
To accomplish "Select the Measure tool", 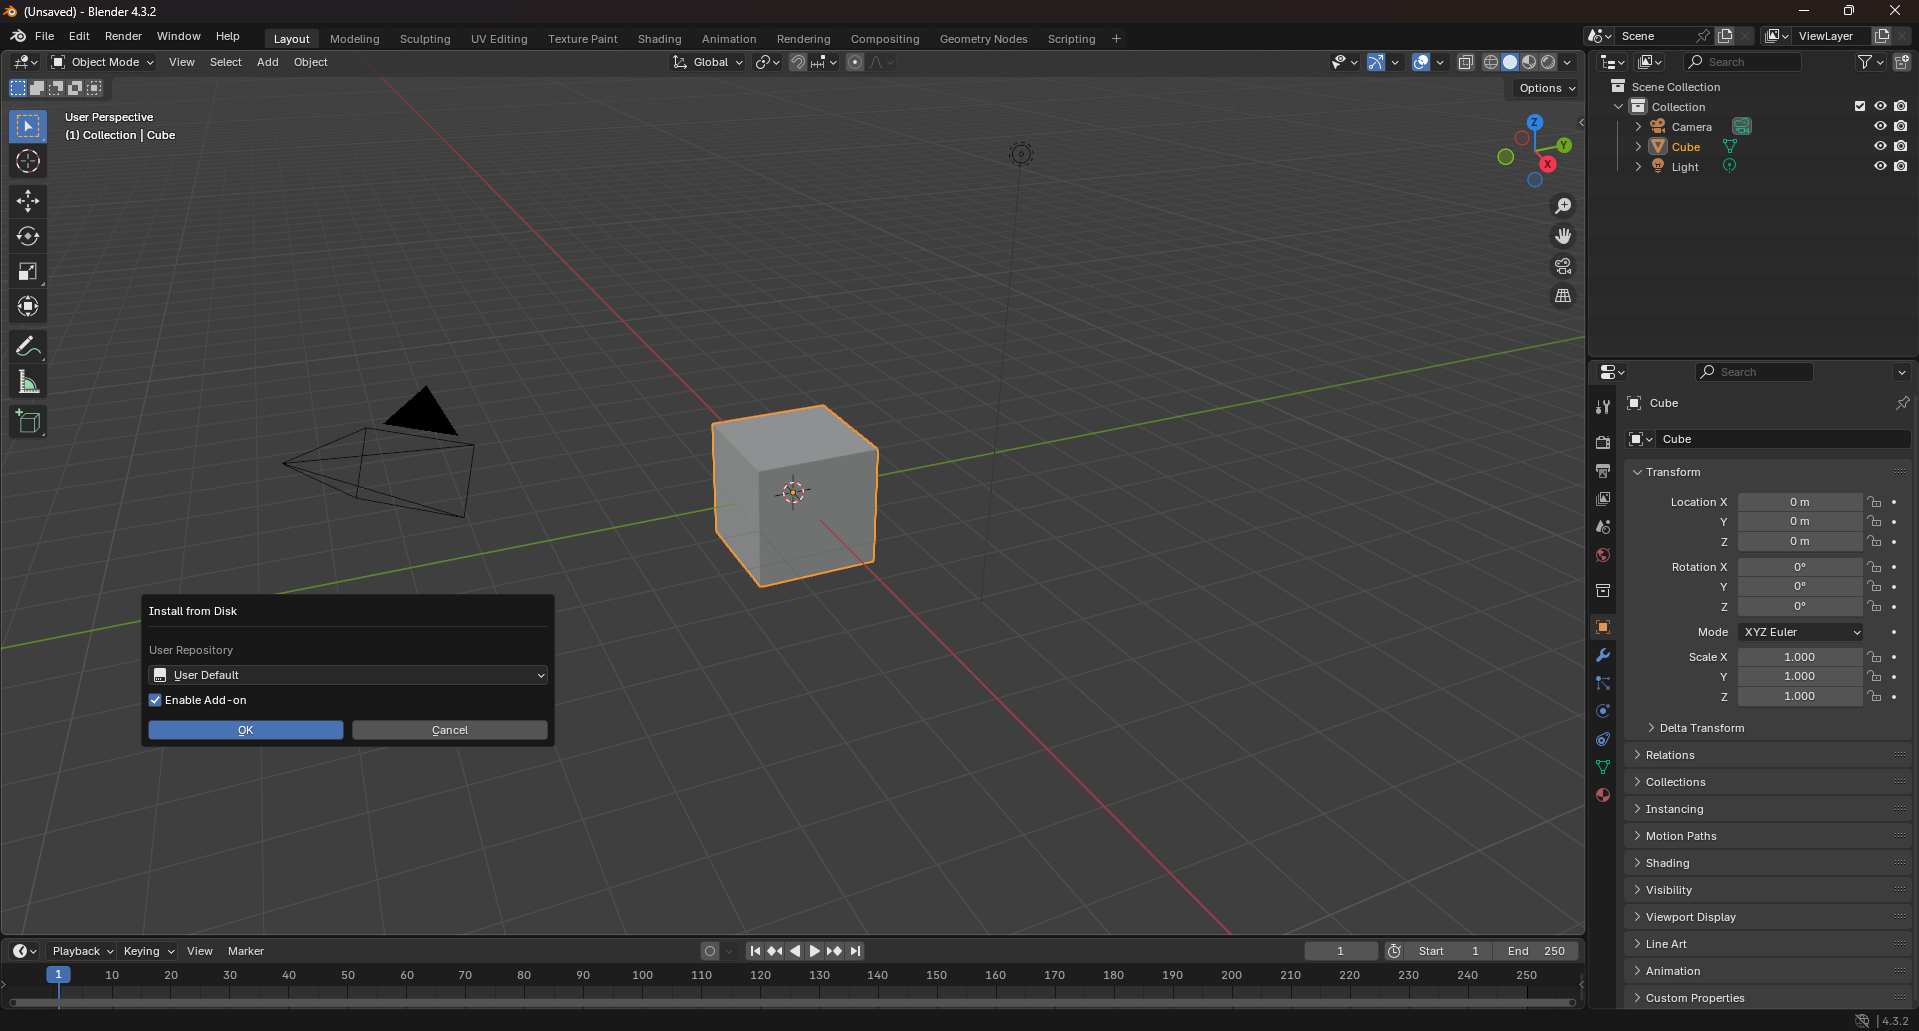I will click(x=28, y=382).
